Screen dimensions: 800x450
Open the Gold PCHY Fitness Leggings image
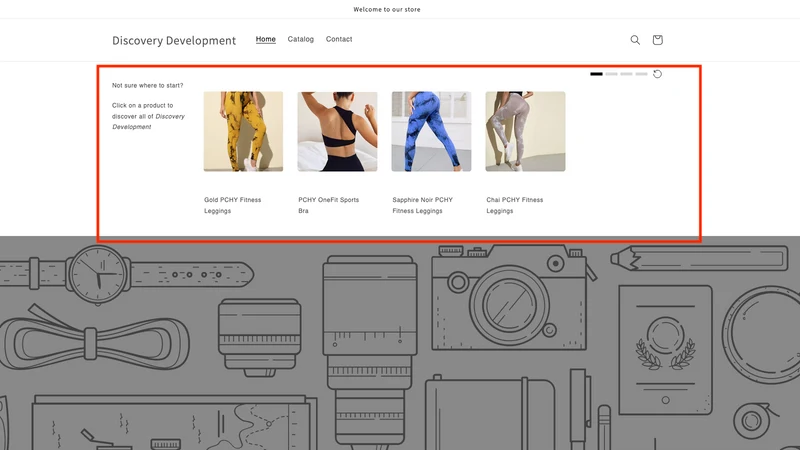point(243,132)
